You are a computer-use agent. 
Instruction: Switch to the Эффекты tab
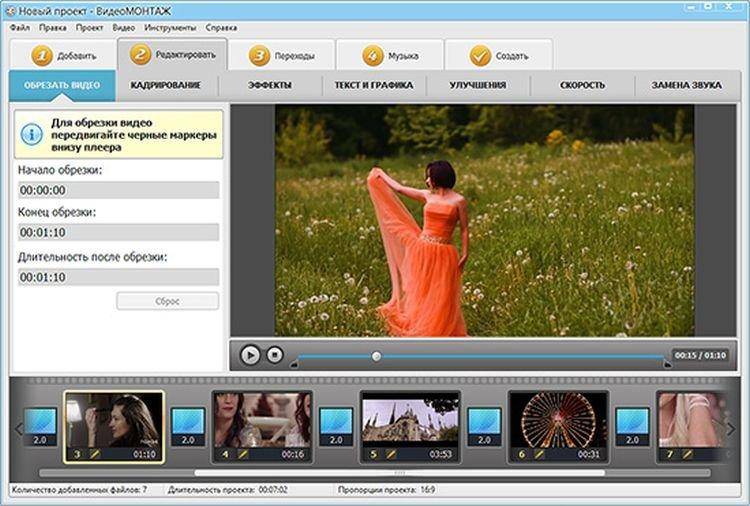[270, 85]
